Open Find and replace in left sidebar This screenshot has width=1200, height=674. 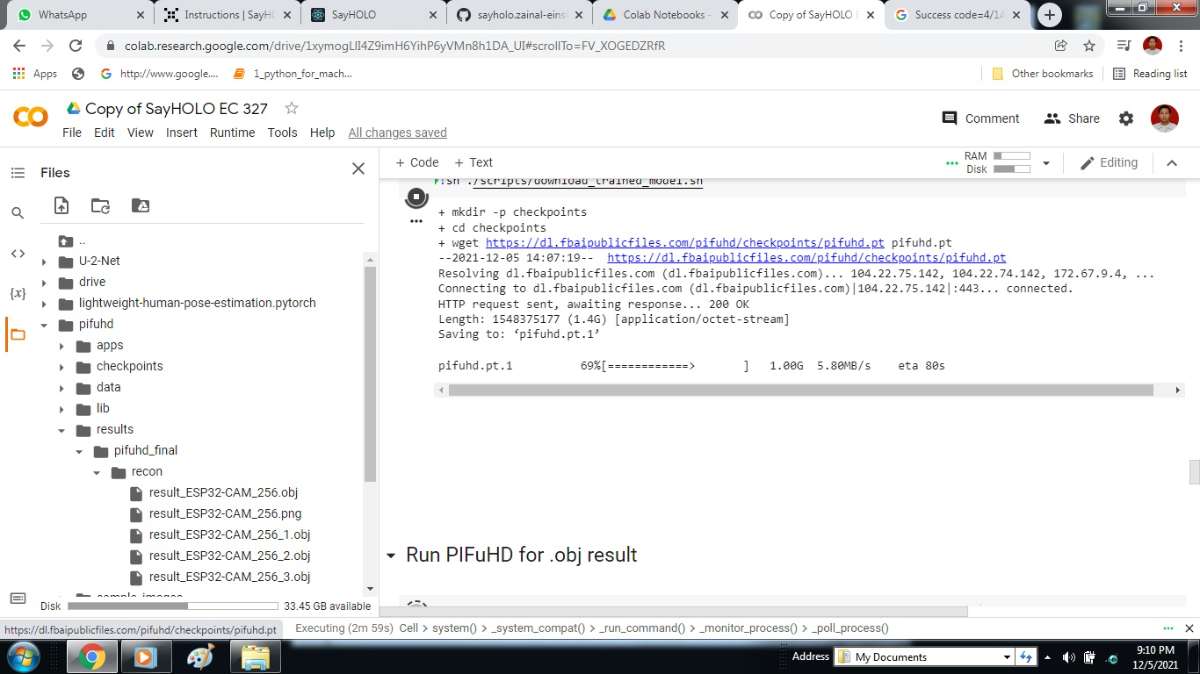click(17, 213)
